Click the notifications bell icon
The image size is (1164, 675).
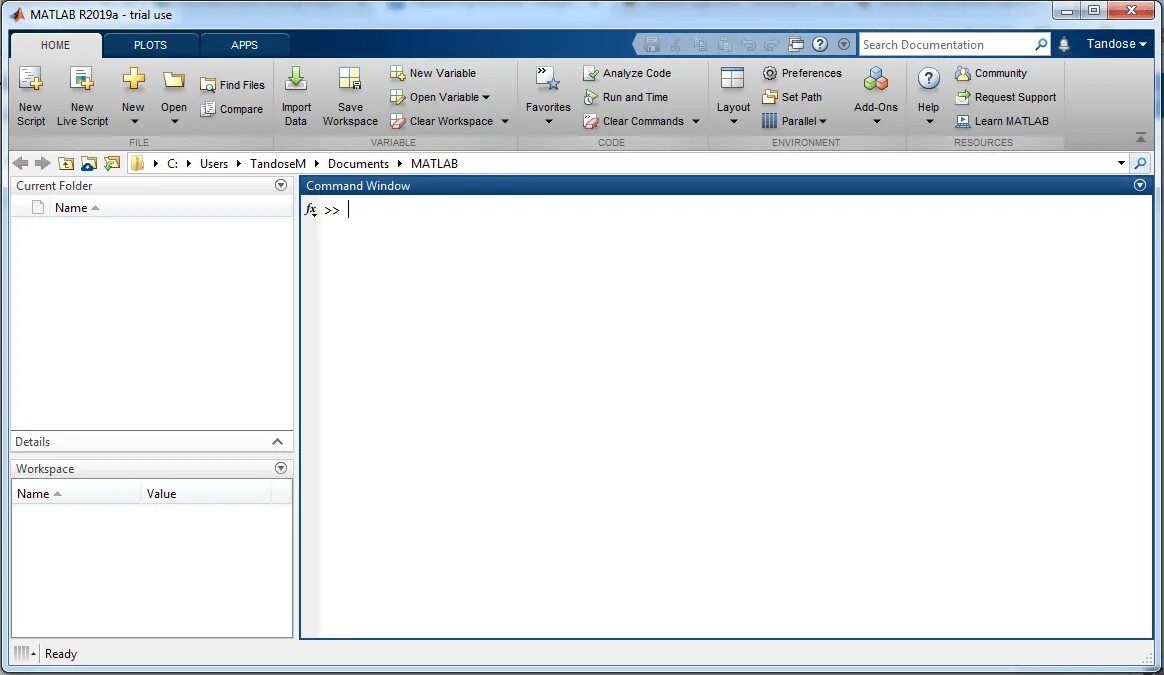click(x=1064, y=45)
